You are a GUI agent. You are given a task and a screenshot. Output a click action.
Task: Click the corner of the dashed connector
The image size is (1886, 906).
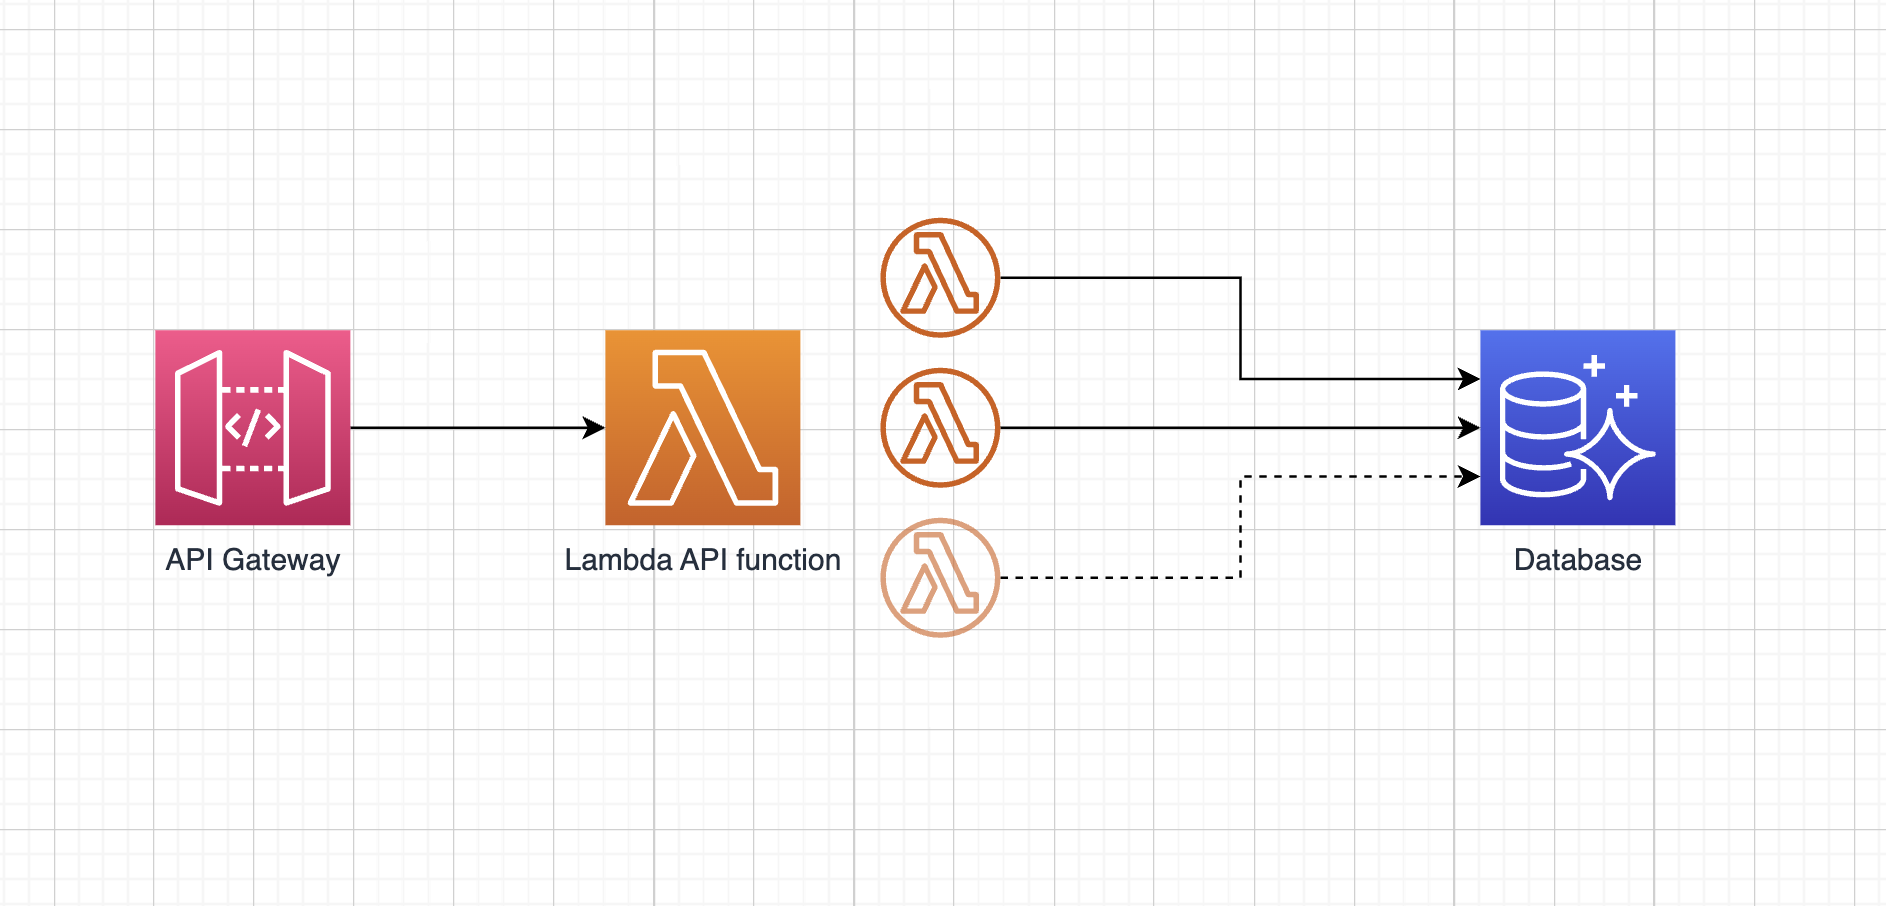coord(1240,577)
